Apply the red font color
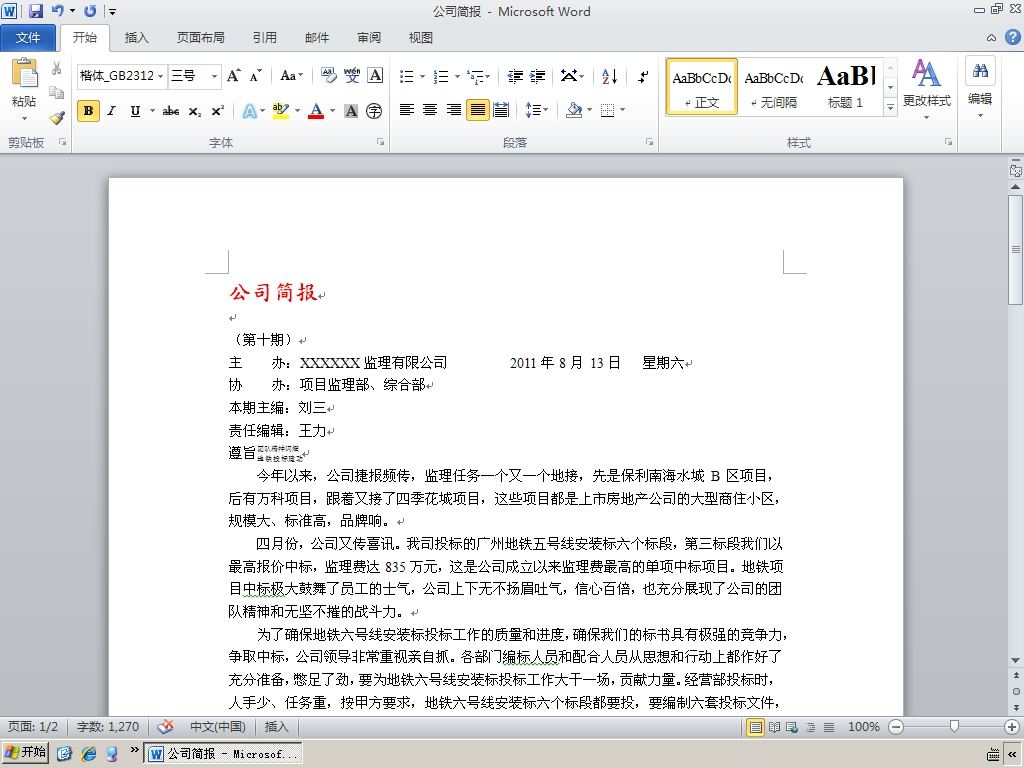Image resolution: width=1024 pixels, height=768 pixels. 316,111
